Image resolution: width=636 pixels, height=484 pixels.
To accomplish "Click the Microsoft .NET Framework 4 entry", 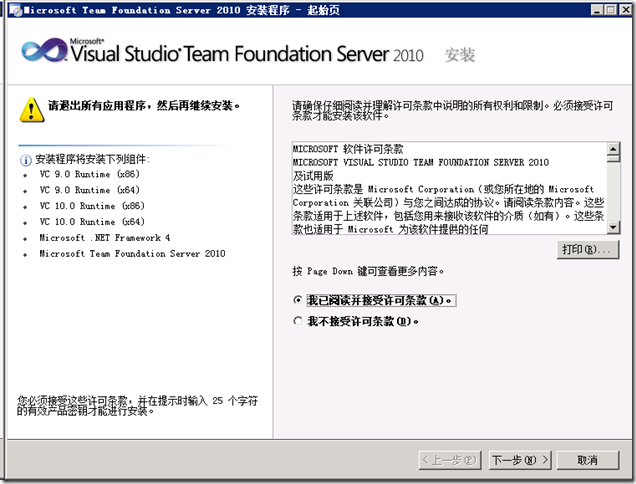I will [105, 238].
